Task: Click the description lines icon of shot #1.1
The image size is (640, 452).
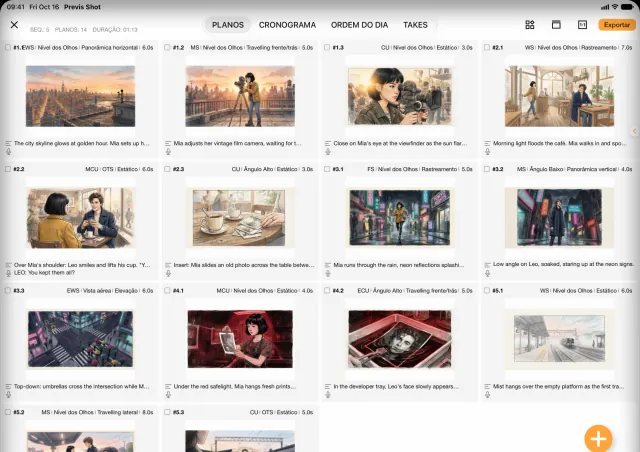Action: (8, 144)
